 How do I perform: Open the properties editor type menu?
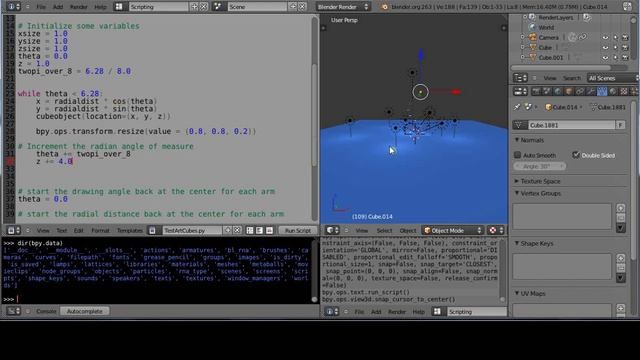[x=520, y=91]
